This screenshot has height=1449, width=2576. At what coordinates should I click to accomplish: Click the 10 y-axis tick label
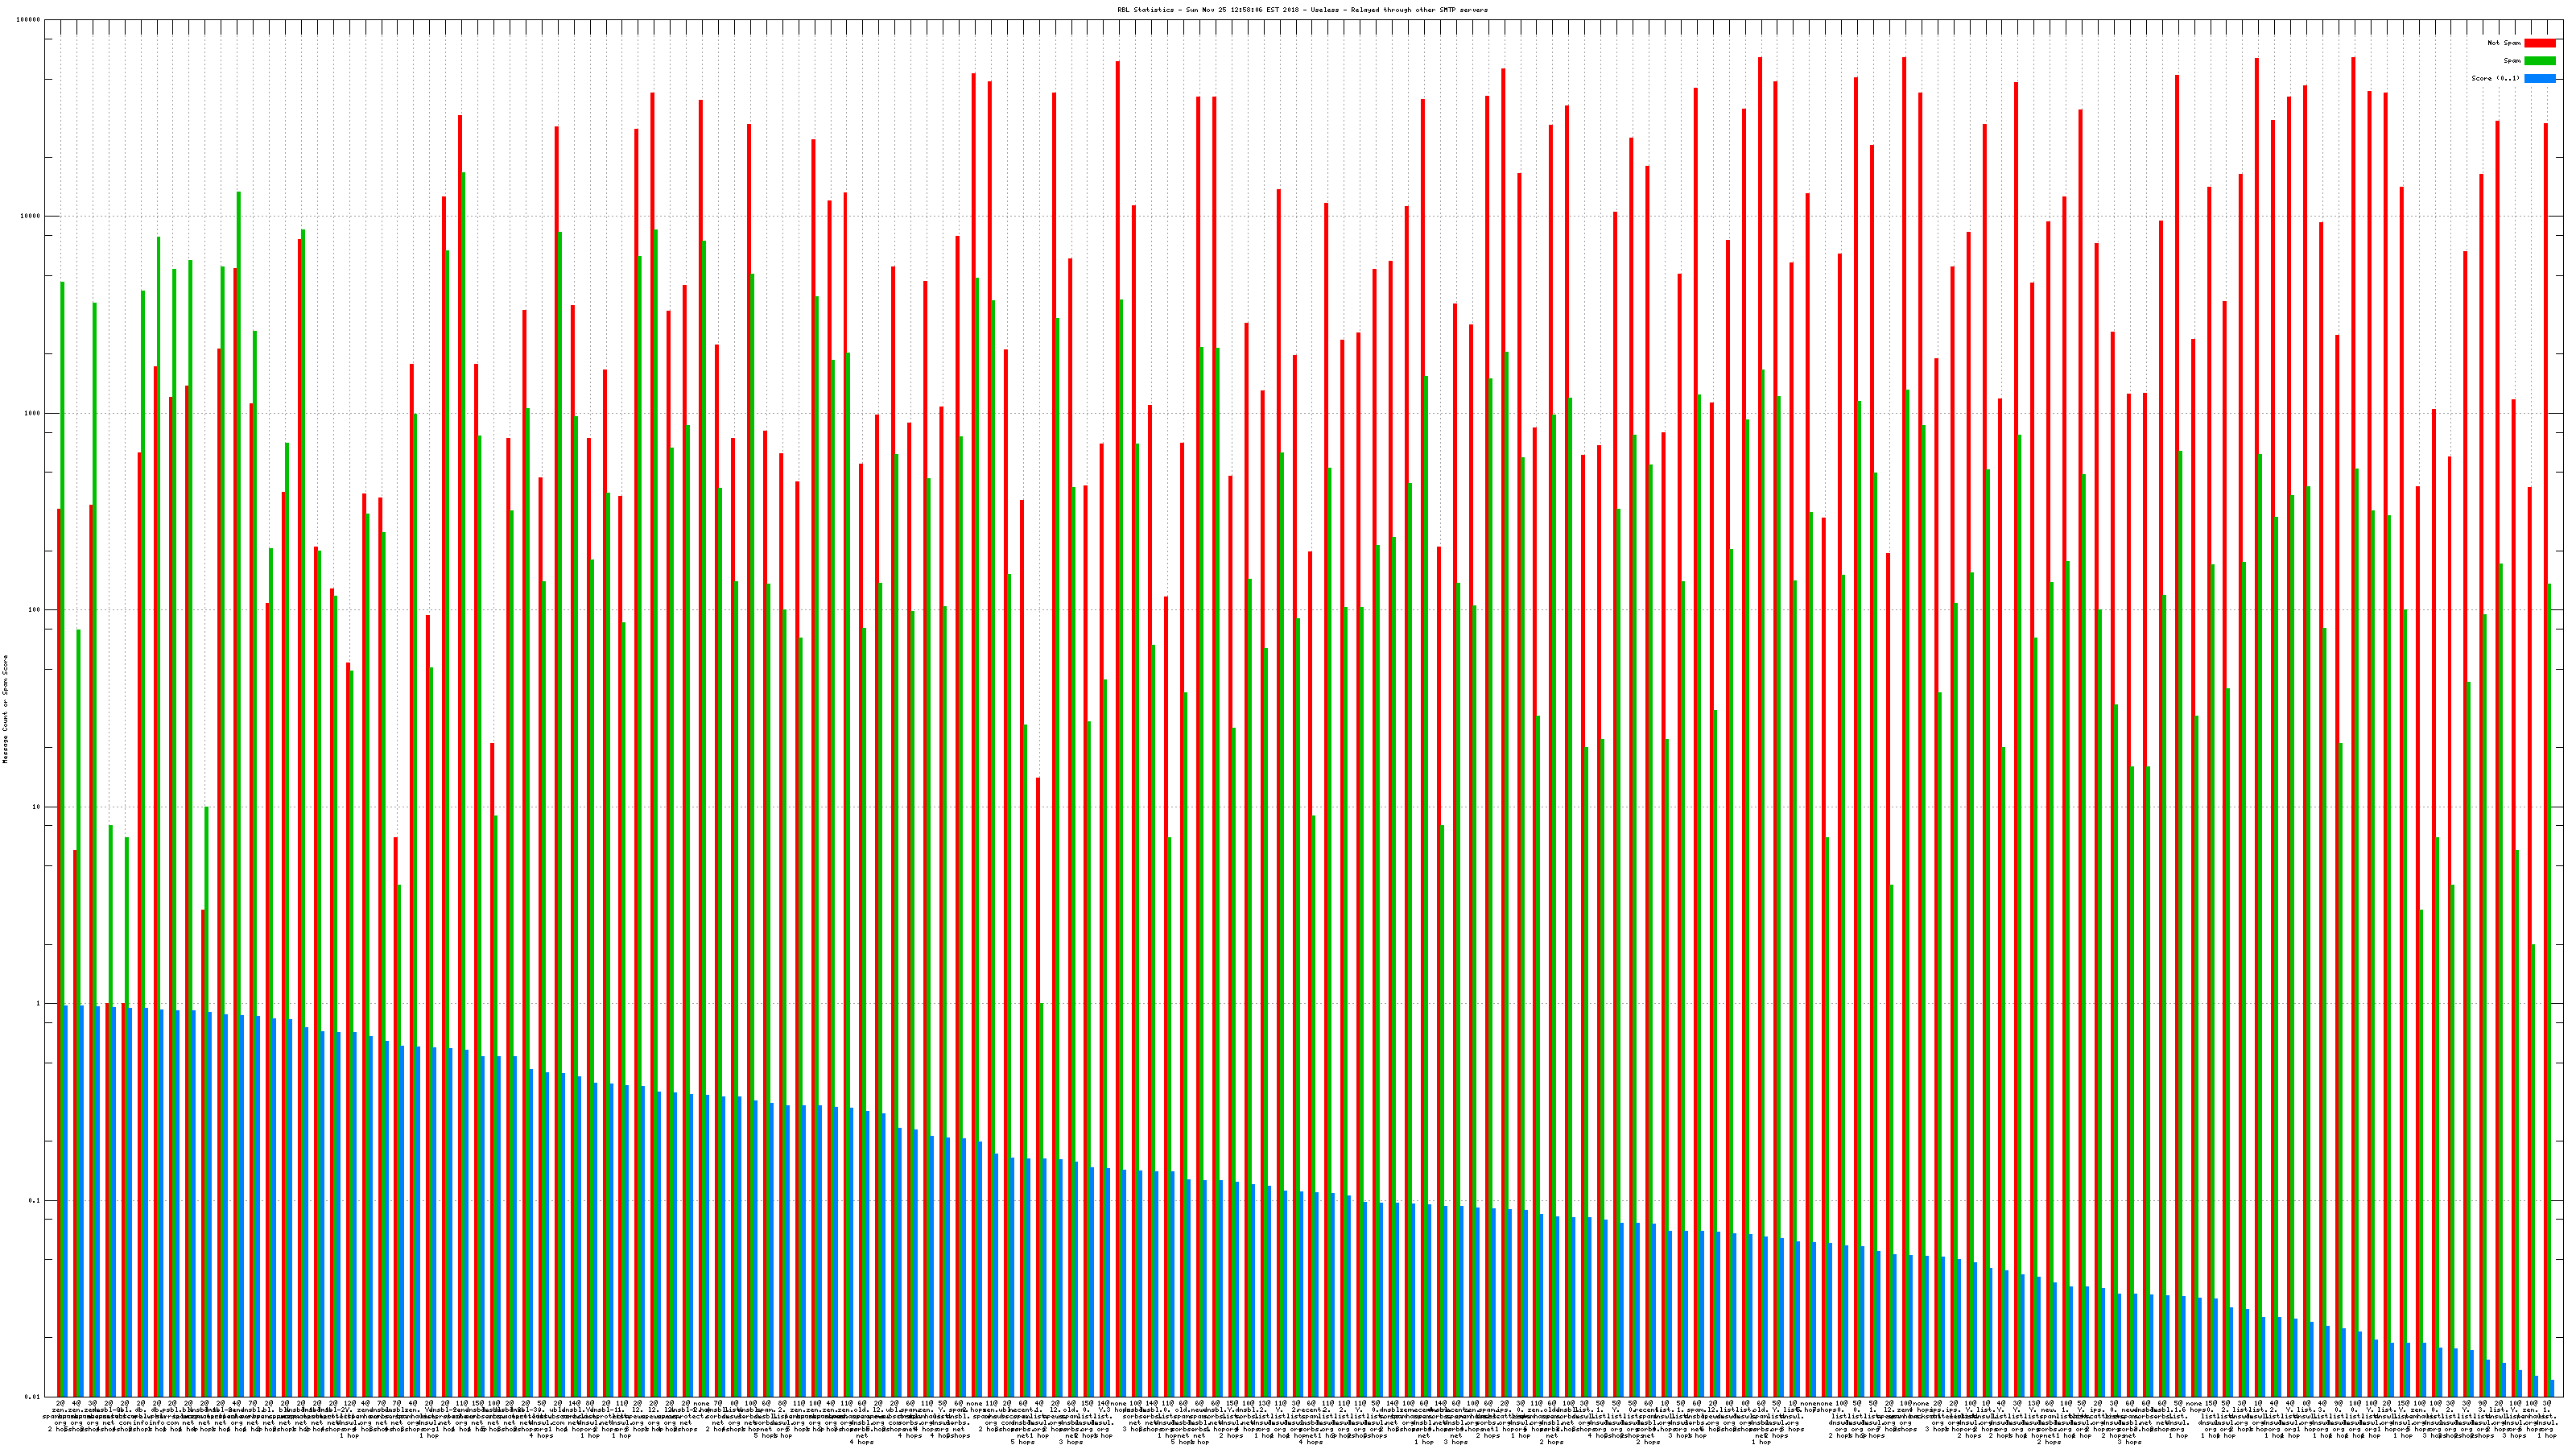(36, 807)
